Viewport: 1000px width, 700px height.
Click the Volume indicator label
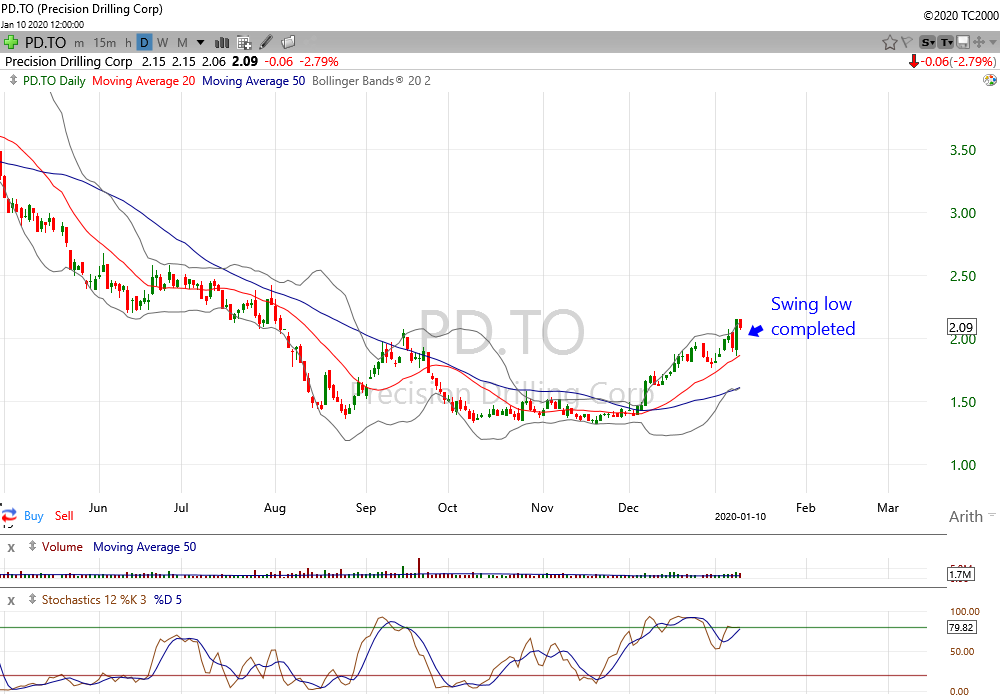[62, 547]
